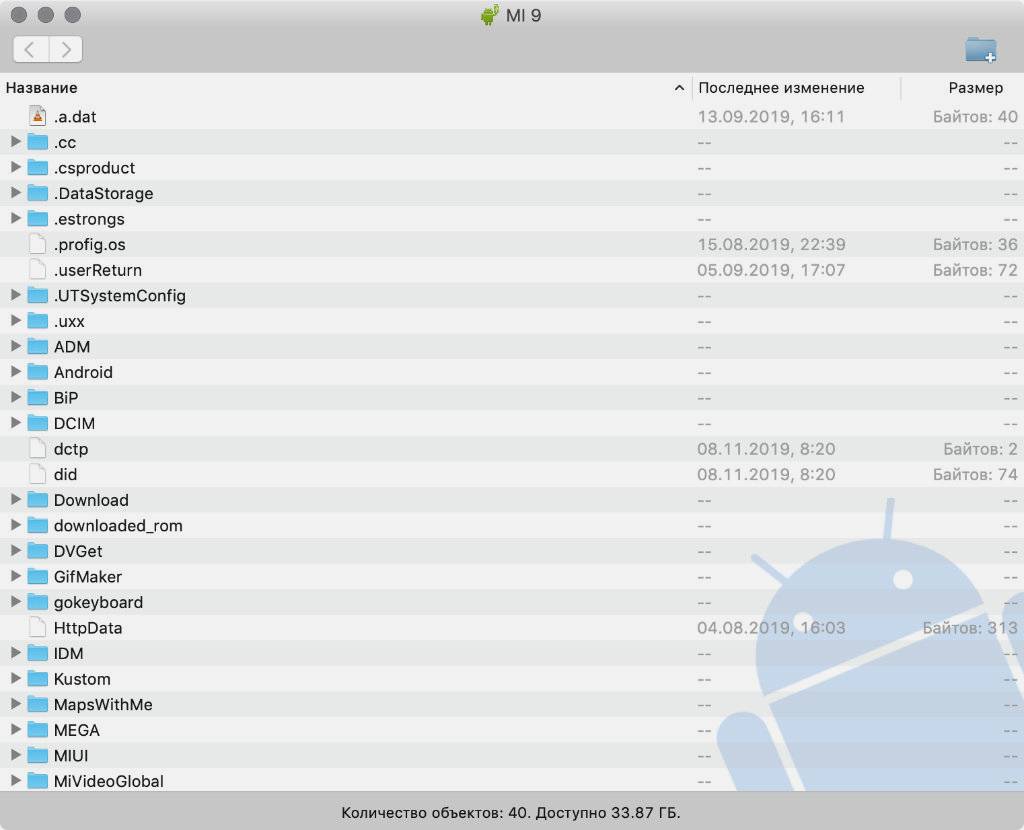Click the did file icon
The image size is (1024, 830).
tap(38, 474)
